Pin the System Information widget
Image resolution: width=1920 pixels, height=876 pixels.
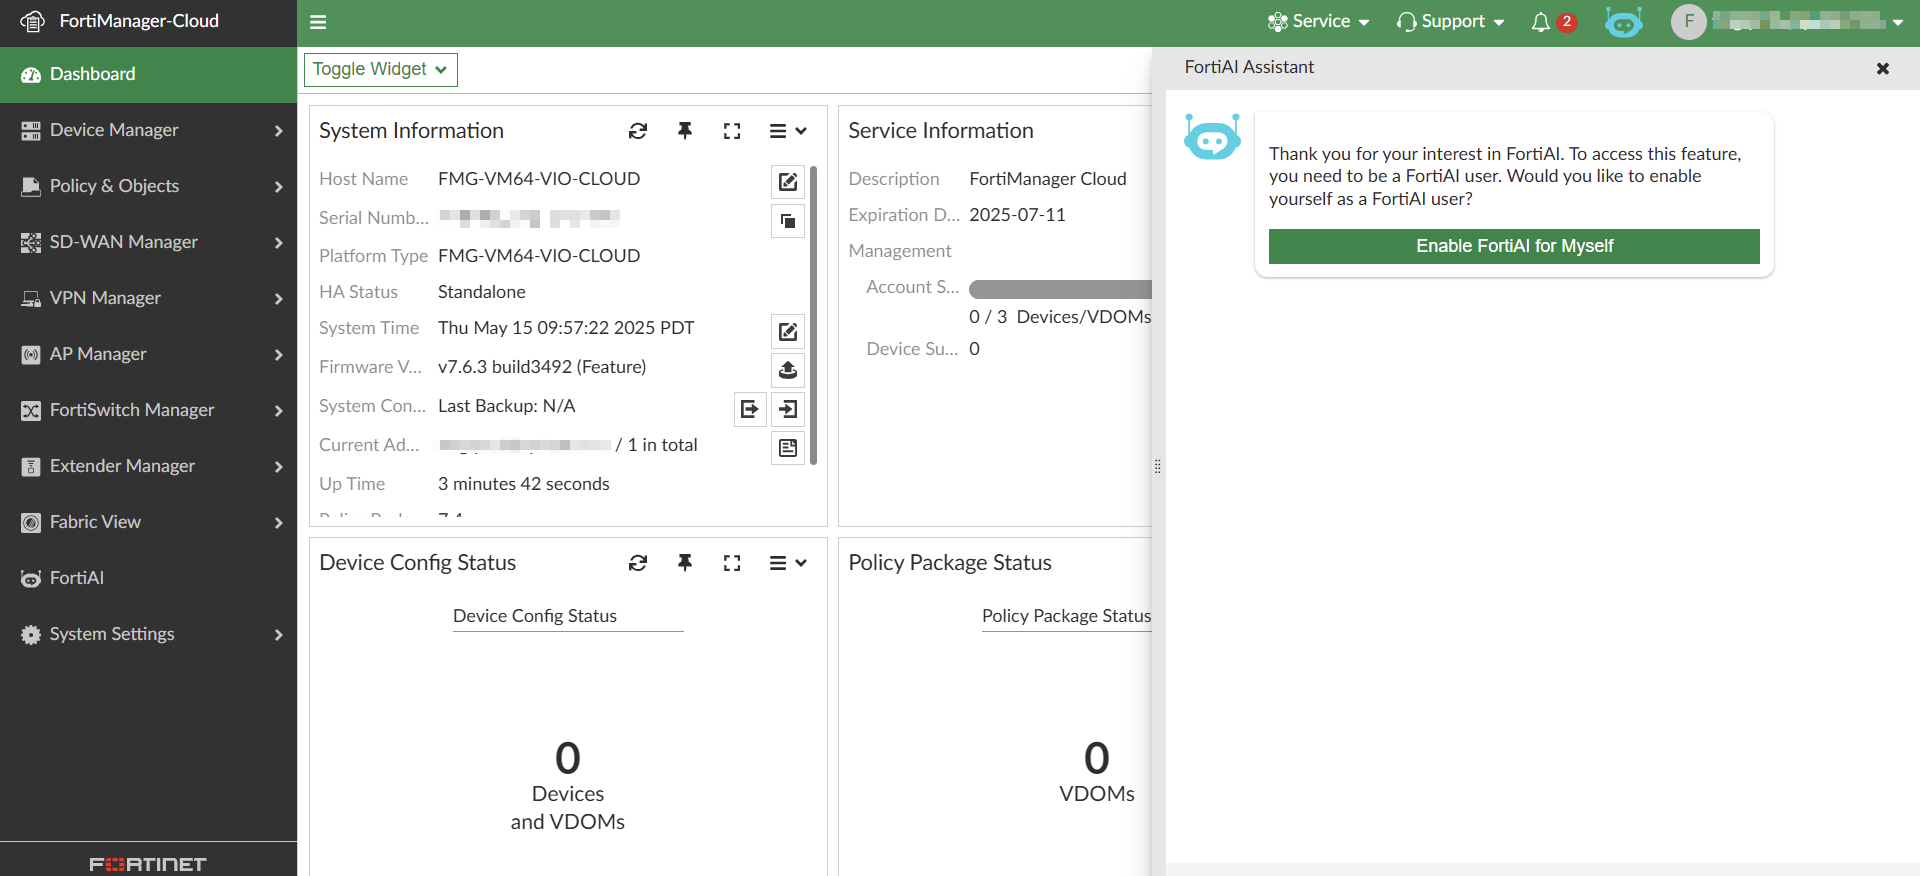point(685,131)
